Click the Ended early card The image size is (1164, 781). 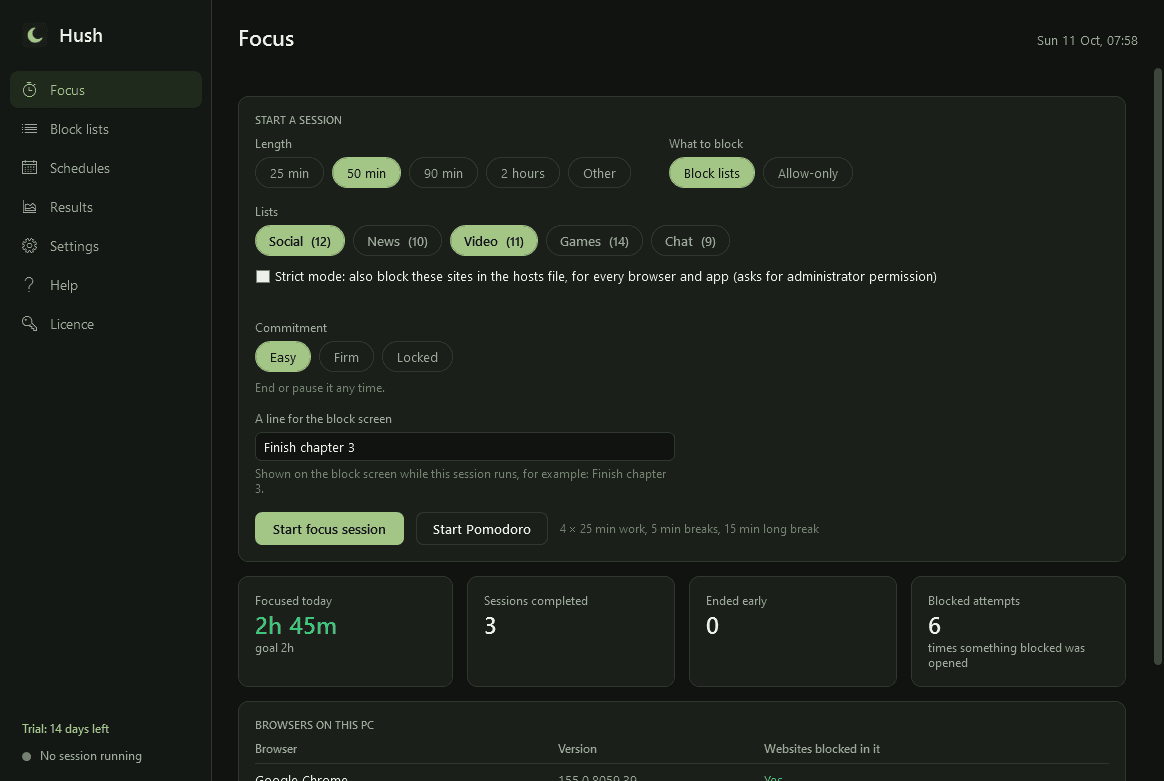[x=793, y=632]
